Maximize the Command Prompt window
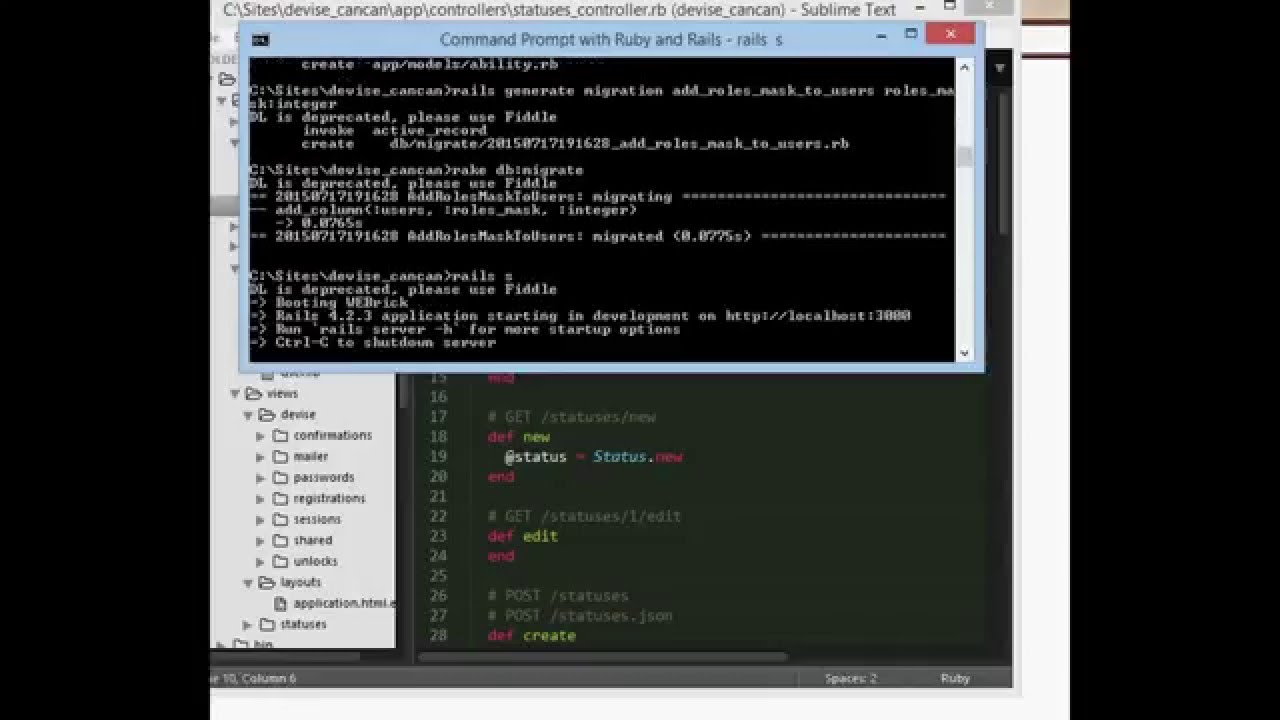1280x720 pixels. click(911, 36)
